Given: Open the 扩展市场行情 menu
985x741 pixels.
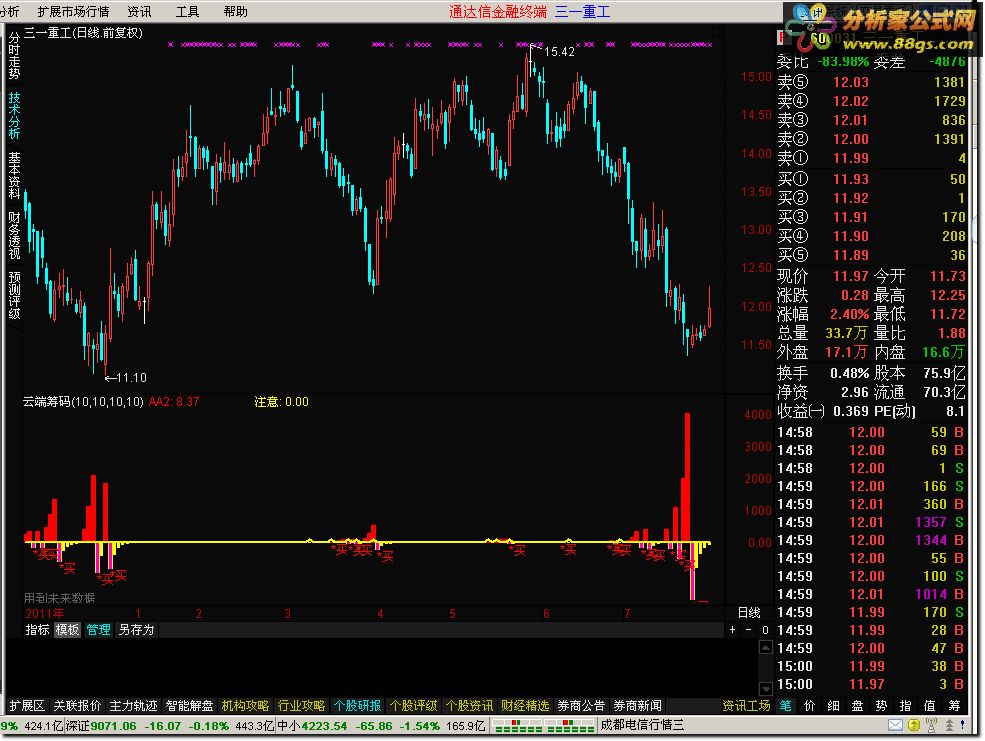Looking at the screenshot, I should pyautogui.click(x=73, y=11).
